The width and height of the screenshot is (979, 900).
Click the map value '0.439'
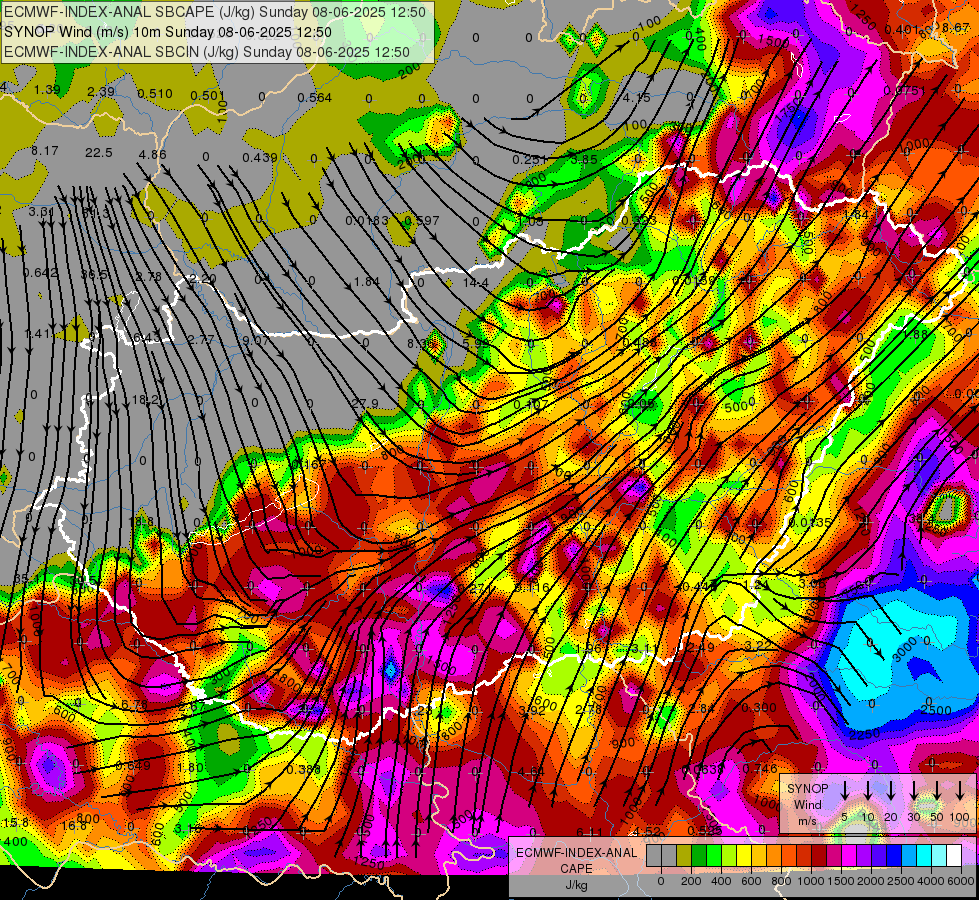pos(260,157)
